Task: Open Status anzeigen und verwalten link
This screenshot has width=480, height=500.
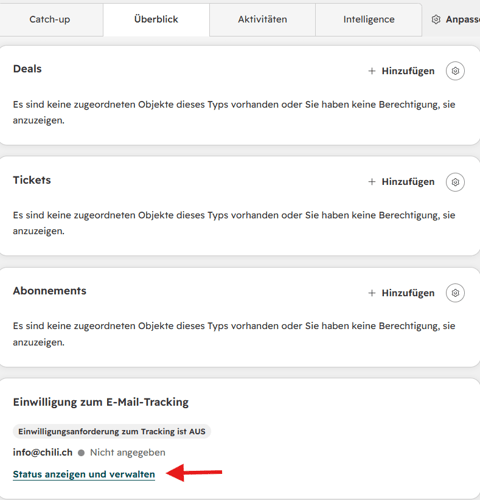Action: [84, 474]
